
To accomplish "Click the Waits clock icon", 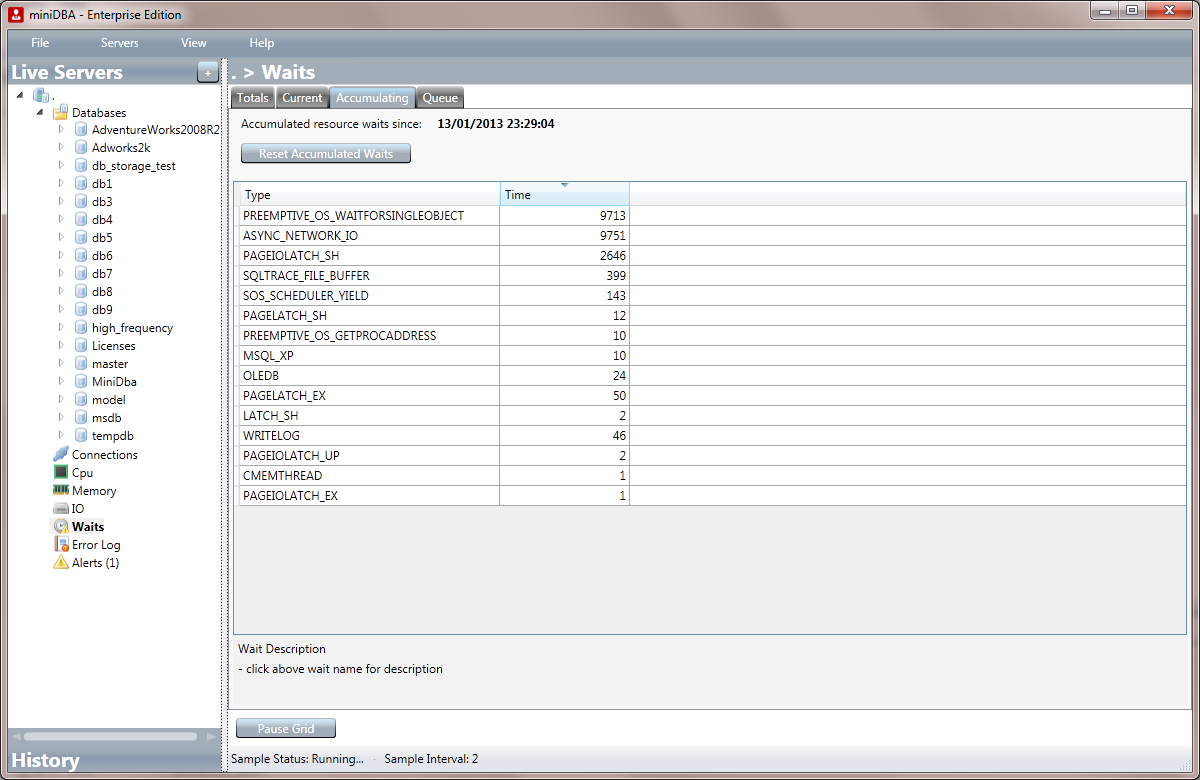I will pyautogui.click(x=61, y=527).
